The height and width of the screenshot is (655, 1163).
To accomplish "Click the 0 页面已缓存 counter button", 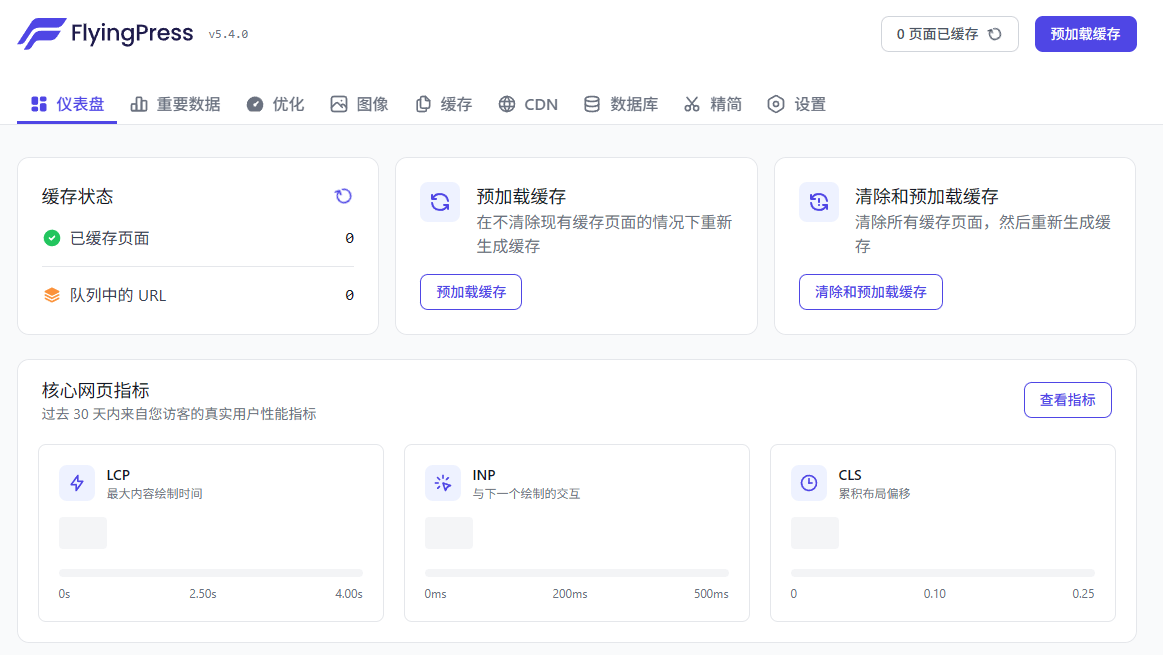I will tap(949, 34).
